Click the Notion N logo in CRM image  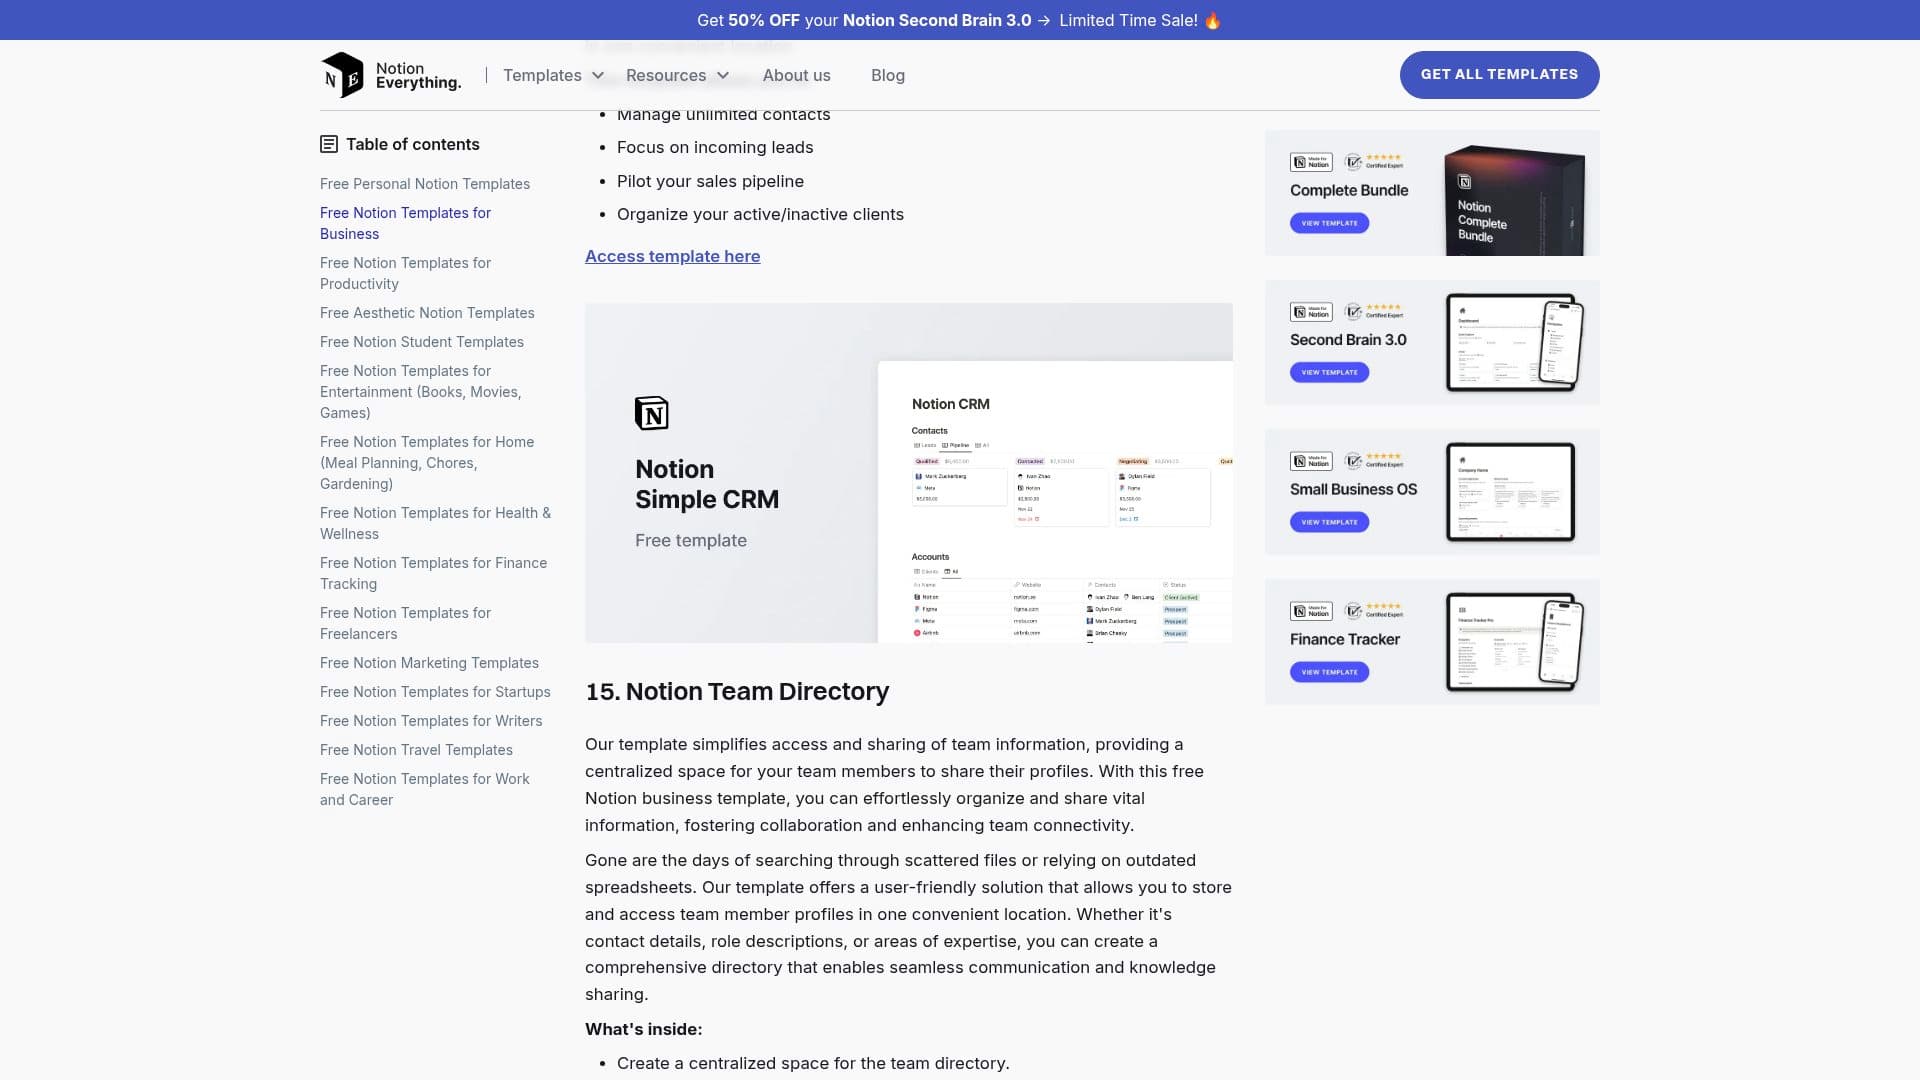[652, 413]
